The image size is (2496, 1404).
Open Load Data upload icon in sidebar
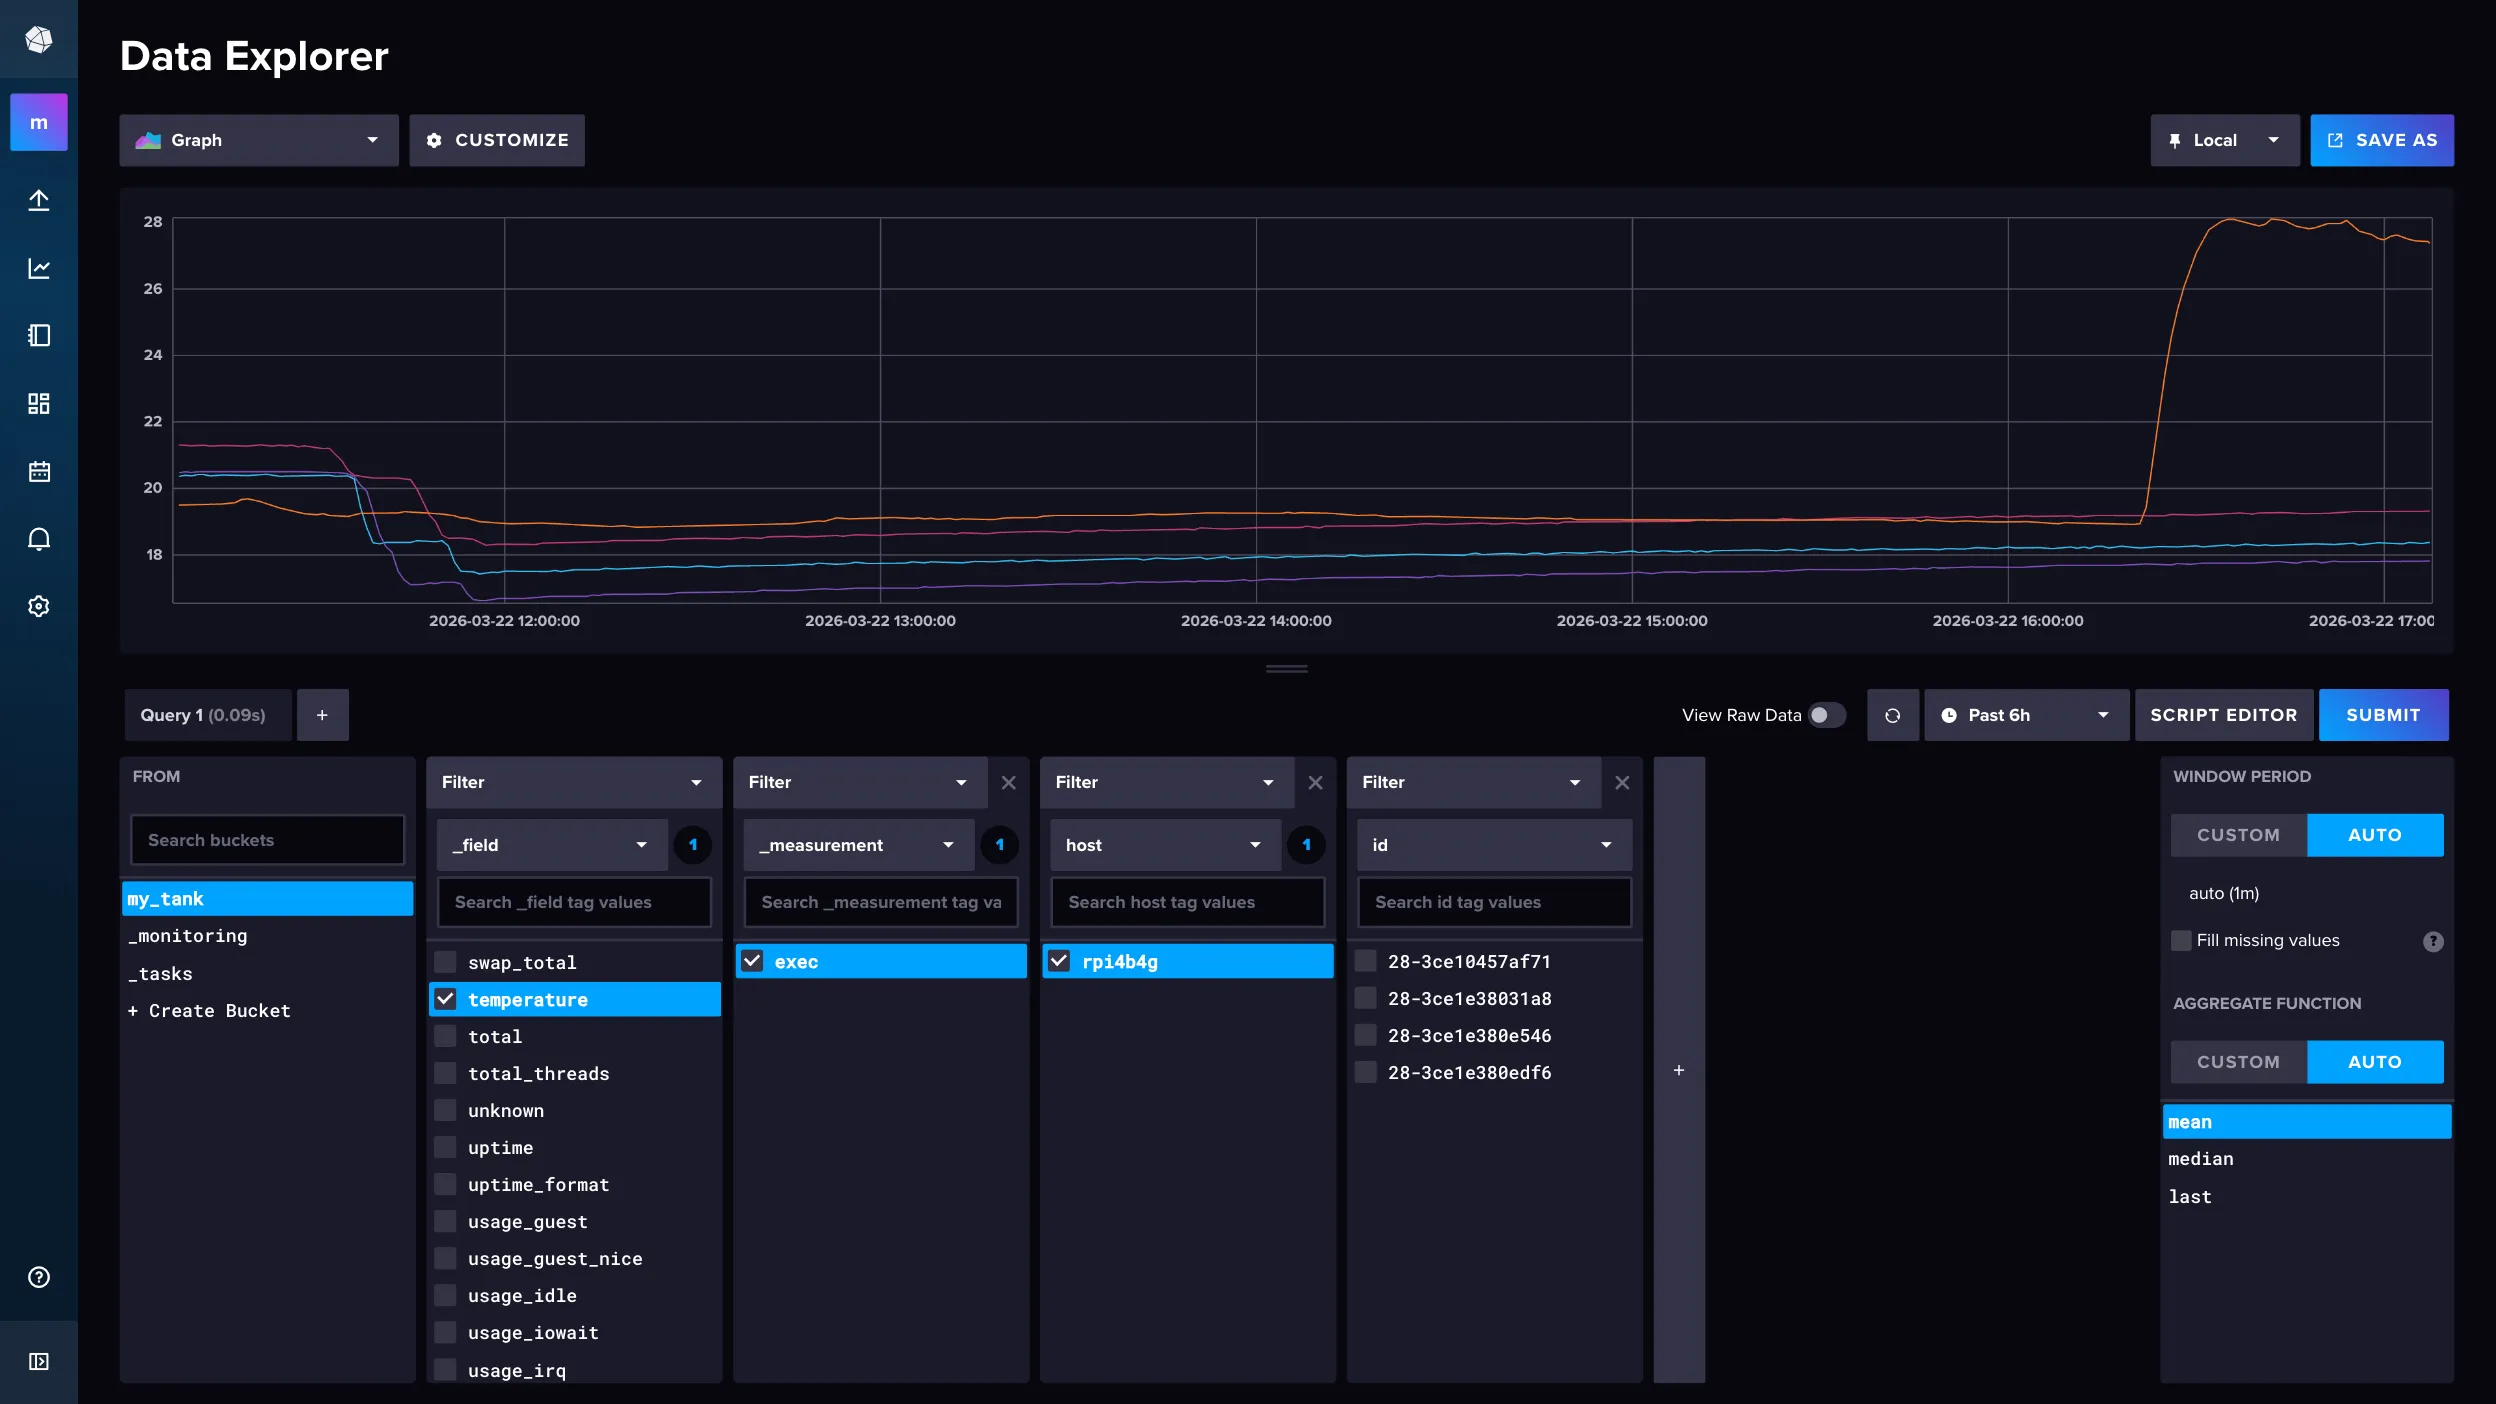point(39,200)
